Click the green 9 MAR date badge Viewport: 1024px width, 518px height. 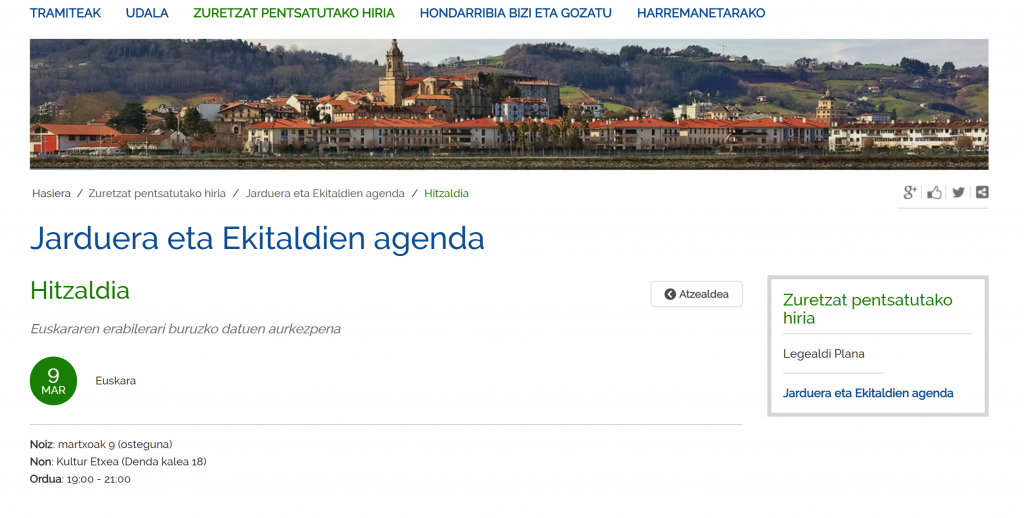54,381
